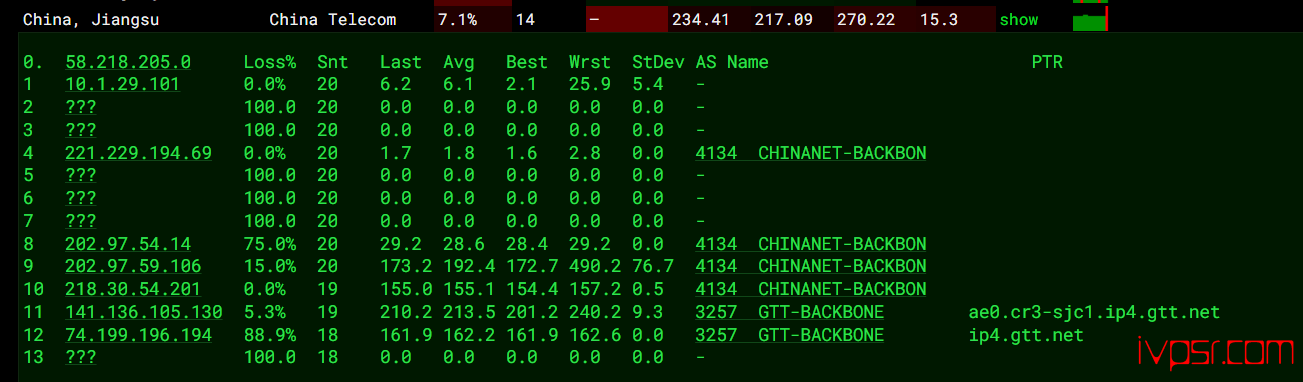Click the PTR column header
Viewport: 1303px width, 382px height.
[x=1047, y=62]
